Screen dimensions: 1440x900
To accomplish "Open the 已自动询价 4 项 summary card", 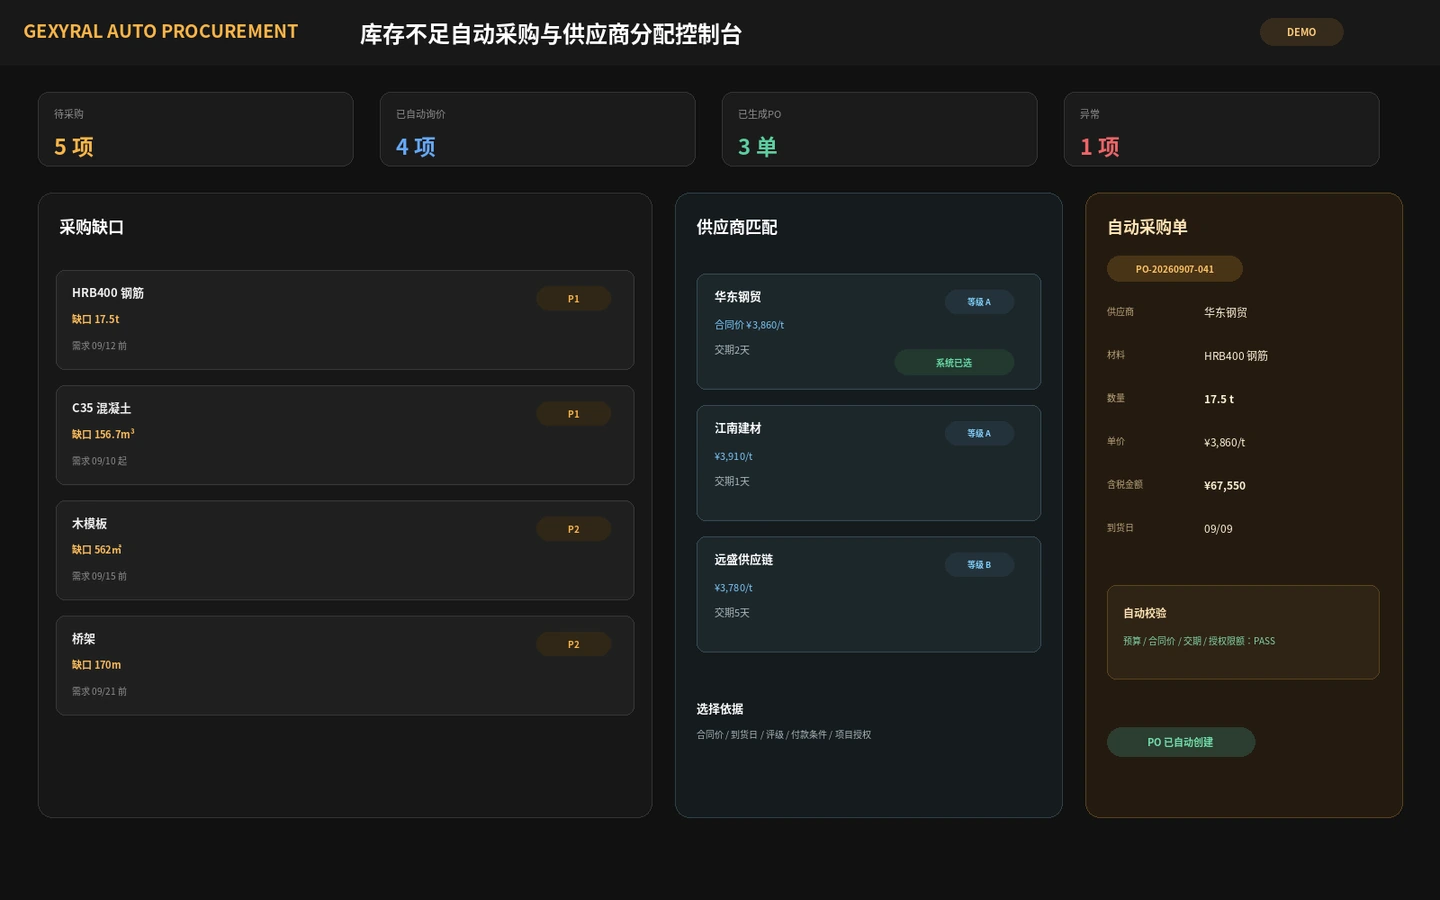I will point(538,129).
